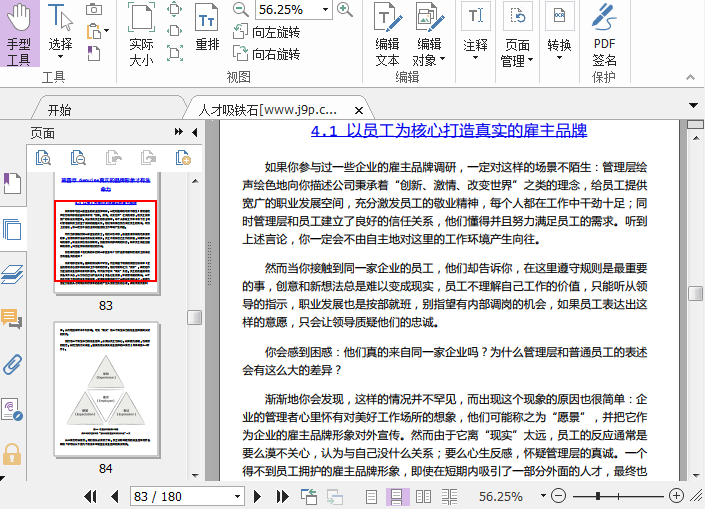The height and width of the screenshot is (509, 705).
Task: Open Edit Text tool (编辑文本)
Action: [388, 35]
